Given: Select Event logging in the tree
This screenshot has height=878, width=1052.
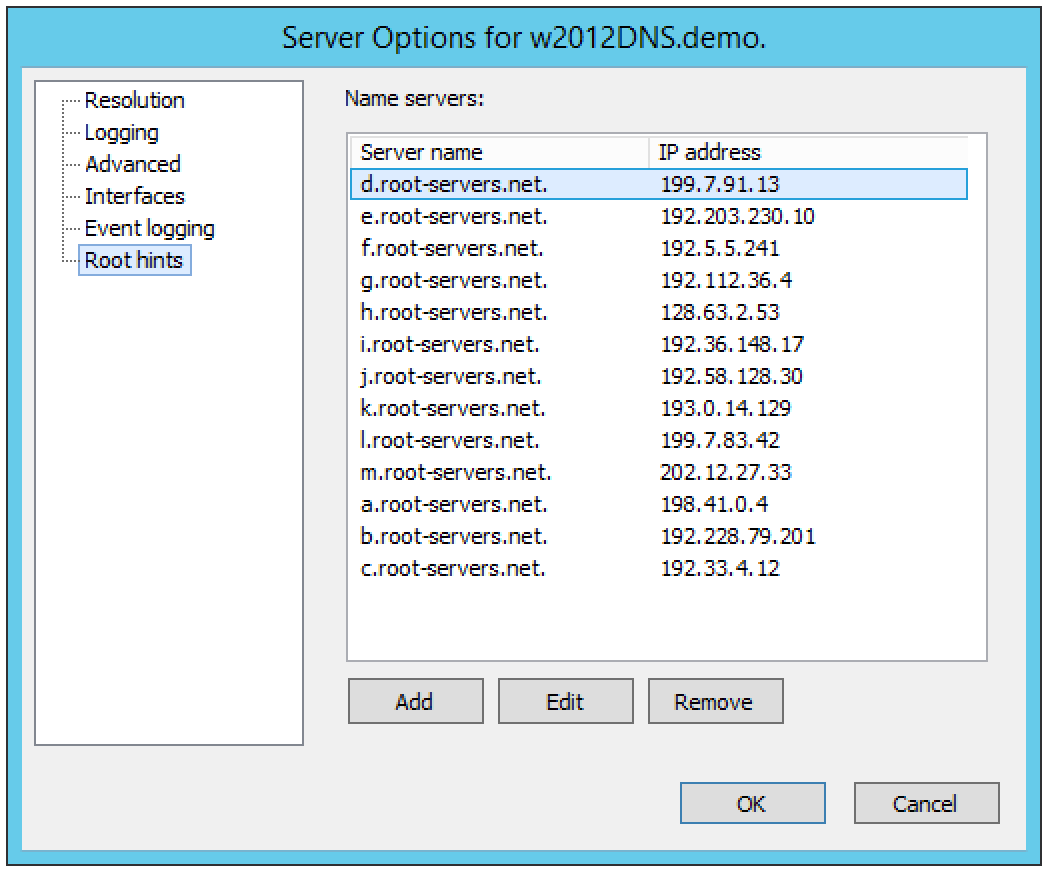Looking at the screenshot, I should coord(149,228).
